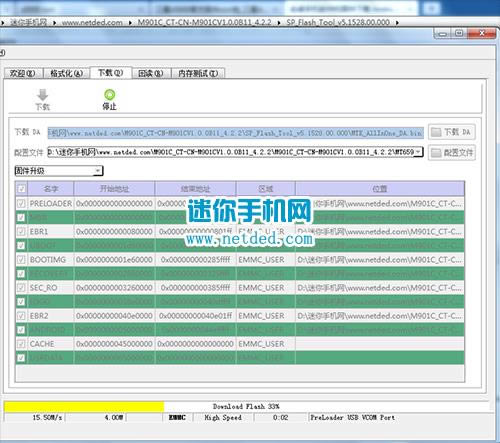The width and height of the screenshot is (500, 443).
Task: Expand the firmware upgrade mode dropdown
Action: (98, 171)
